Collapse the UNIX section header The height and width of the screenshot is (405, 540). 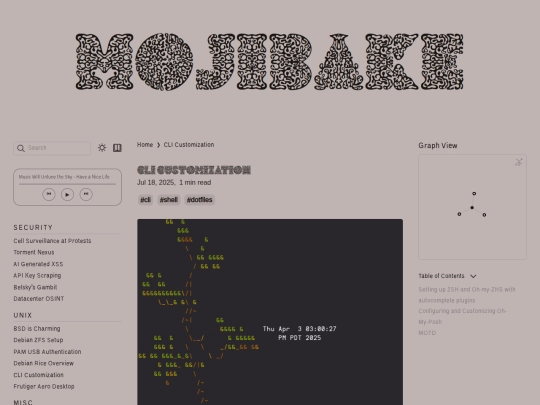[23, 315]
